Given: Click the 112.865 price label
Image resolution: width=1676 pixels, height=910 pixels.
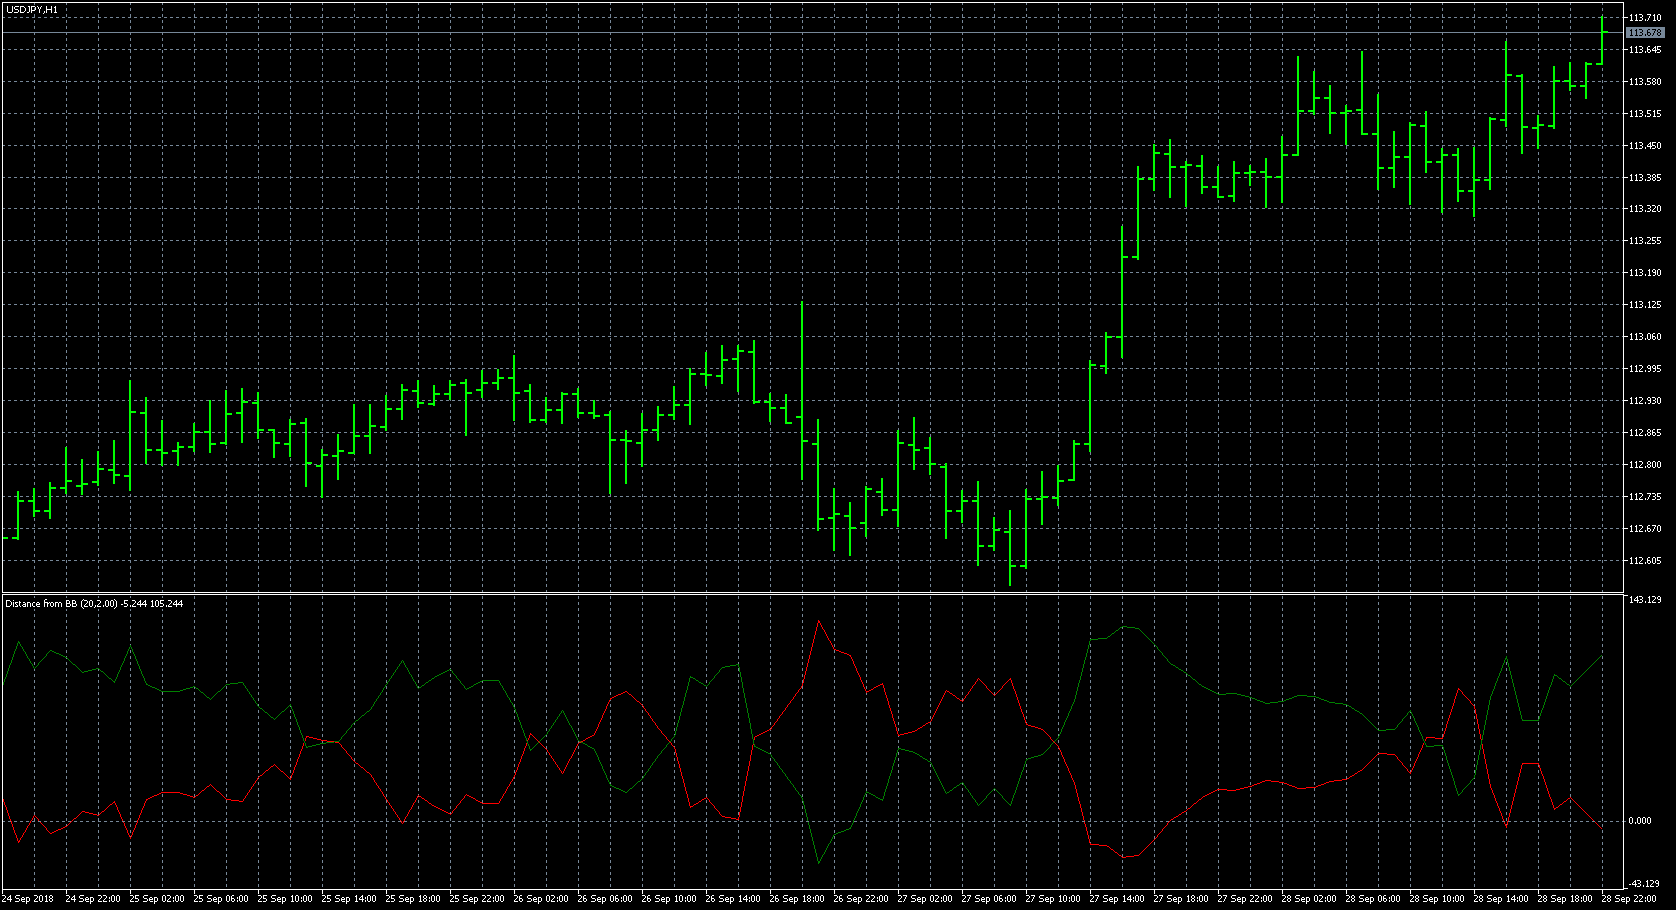Looking at the screenshot, I should tap(1645, 433).
